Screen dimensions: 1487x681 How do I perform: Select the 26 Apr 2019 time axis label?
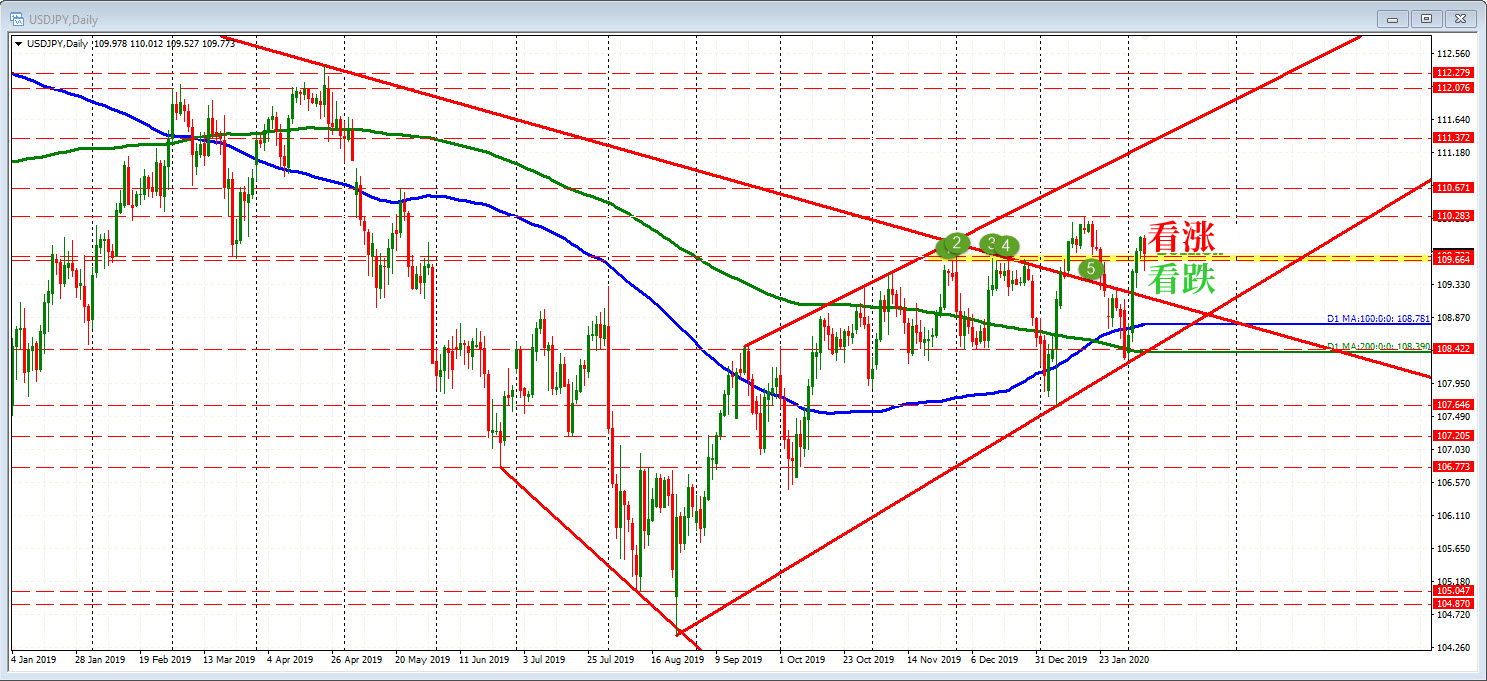click(x=357, y=660)
